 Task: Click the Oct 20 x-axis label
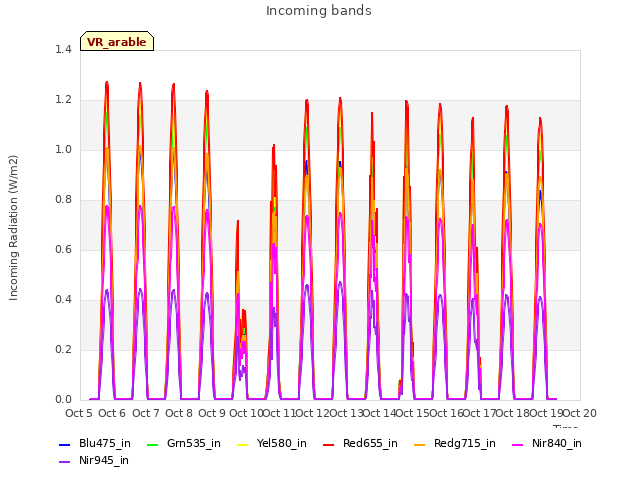pos(580,413)
